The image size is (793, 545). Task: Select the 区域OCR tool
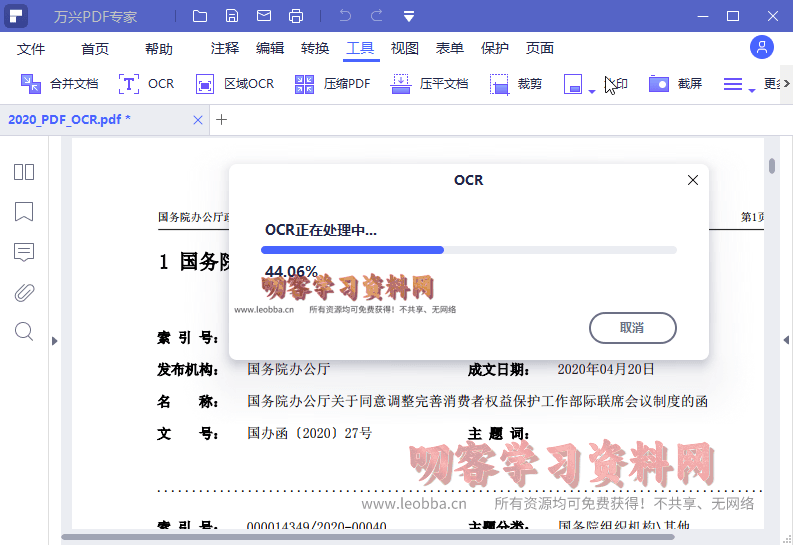click(205, 84)
